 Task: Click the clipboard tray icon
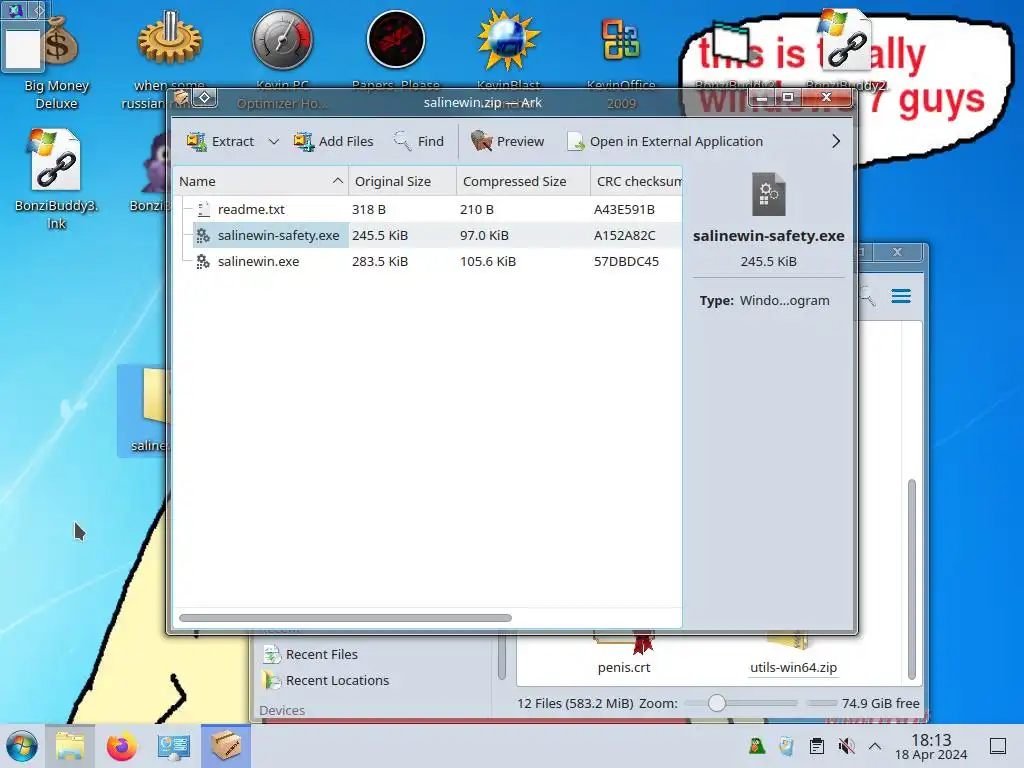[x=816, y=746]
